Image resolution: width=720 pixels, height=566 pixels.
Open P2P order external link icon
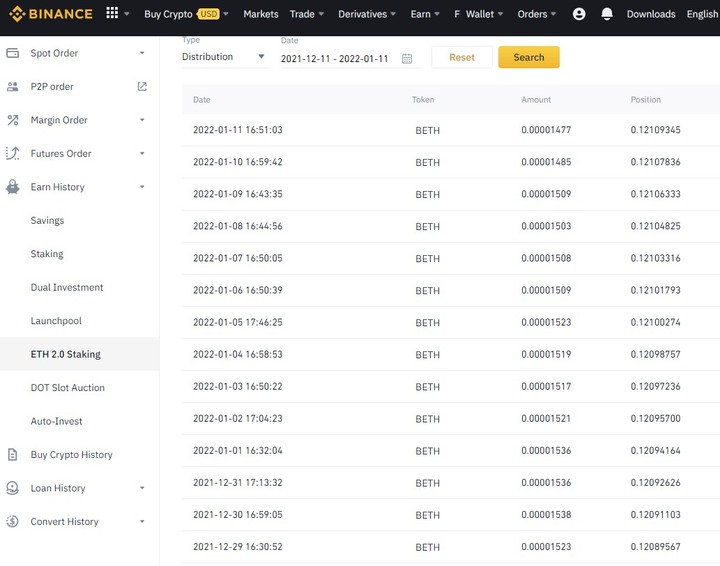tap(142, 86)
